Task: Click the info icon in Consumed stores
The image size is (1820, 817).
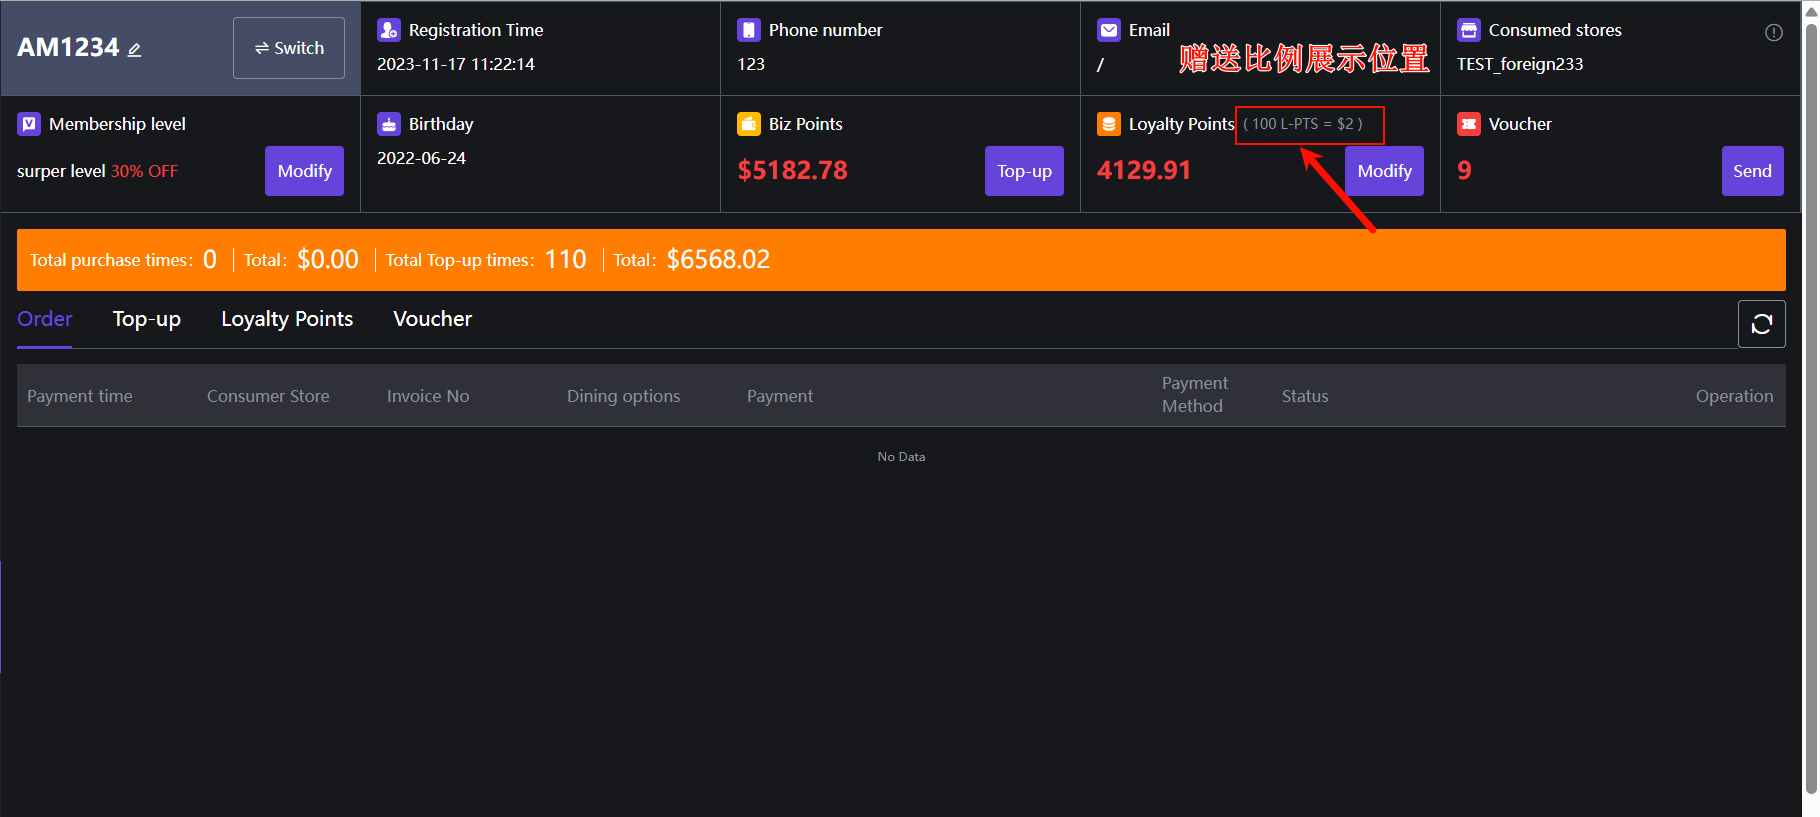Action: tap(1774, 32)
